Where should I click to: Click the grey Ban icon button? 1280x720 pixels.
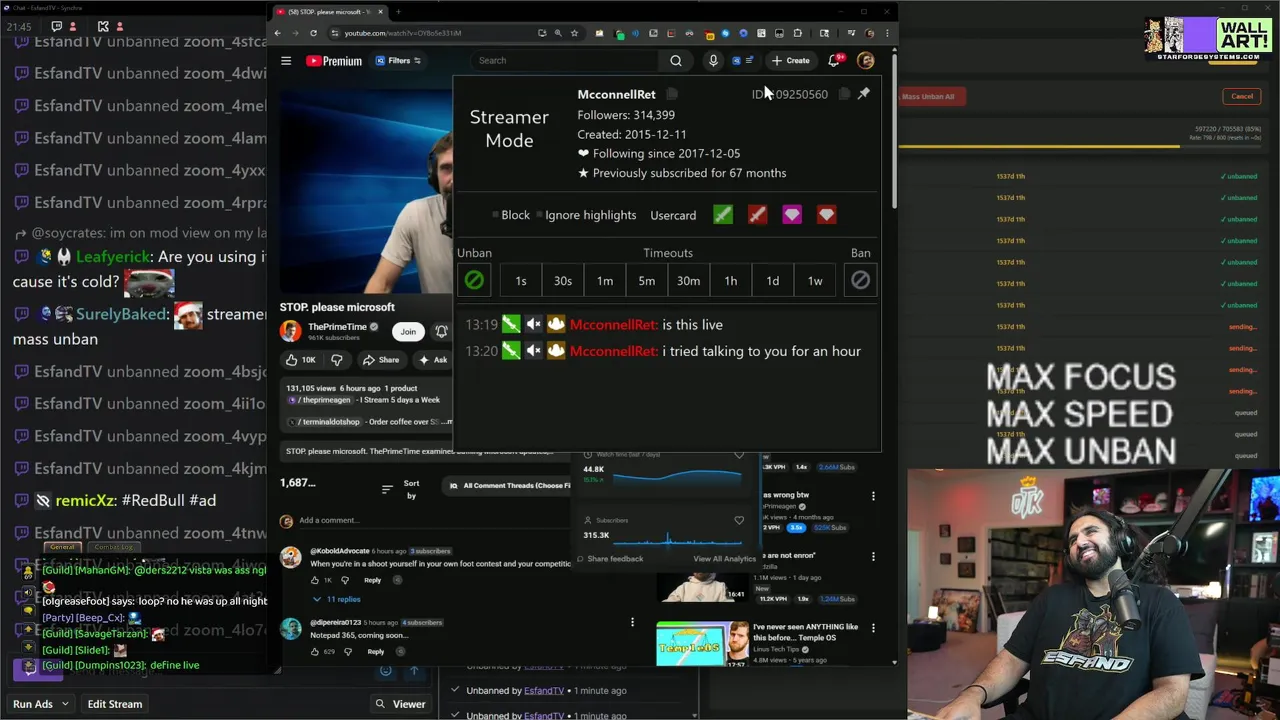point(860,281)
